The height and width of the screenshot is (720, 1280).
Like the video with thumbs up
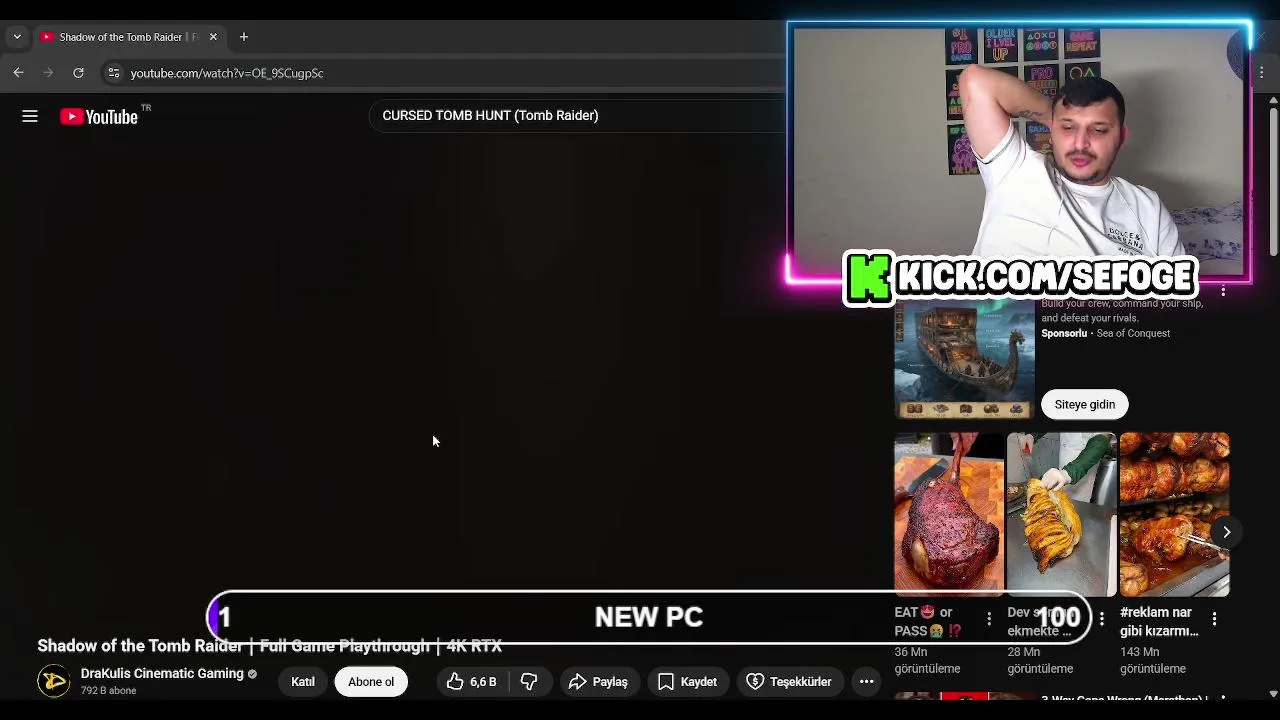pyautogui.click(x=472, y=682)
